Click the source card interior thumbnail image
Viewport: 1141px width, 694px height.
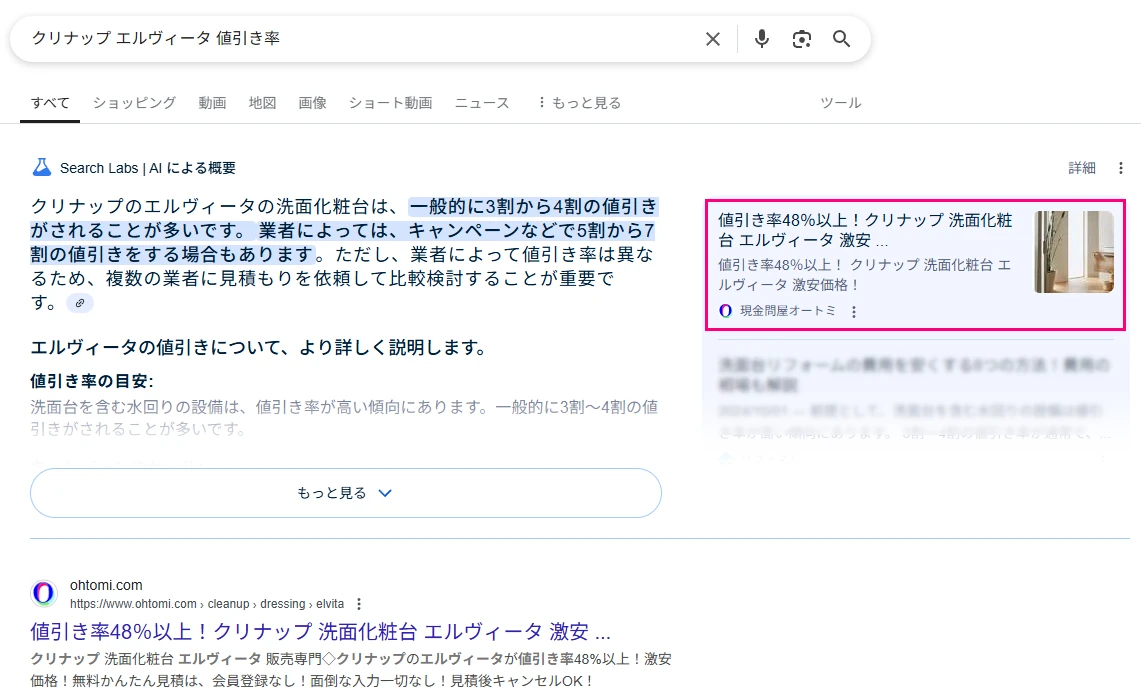1073,252
